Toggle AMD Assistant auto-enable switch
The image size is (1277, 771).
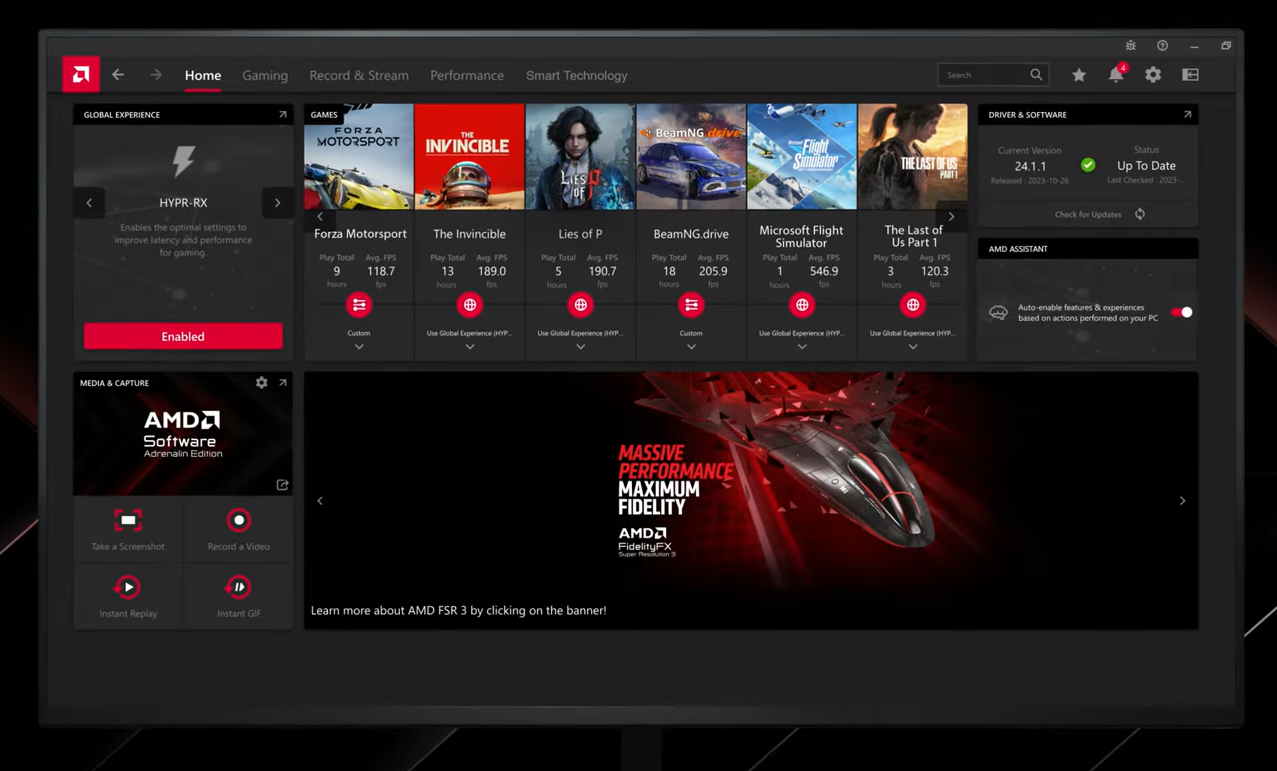pyautogui.click(x=1182, y=312)
